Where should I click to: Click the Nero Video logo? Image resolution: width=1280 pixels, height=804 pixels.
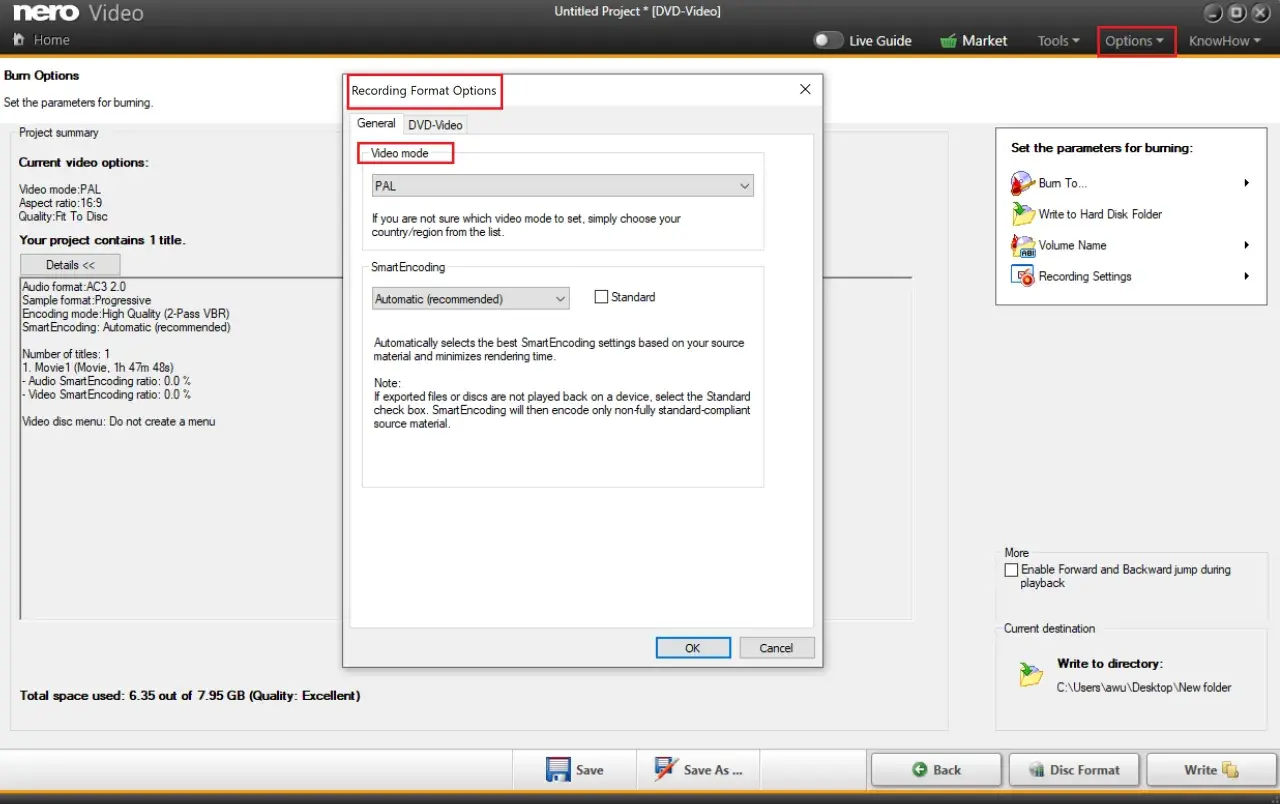(78, 13)
